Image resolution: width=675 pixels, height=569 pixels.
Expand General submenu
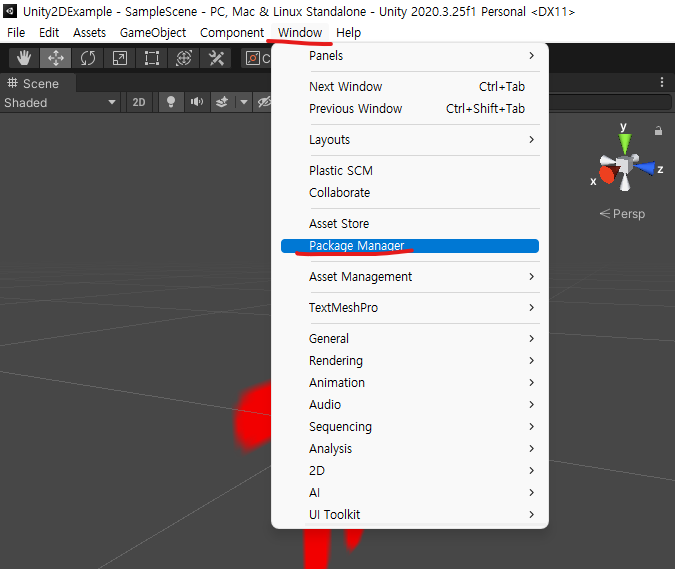coord(410,338)
